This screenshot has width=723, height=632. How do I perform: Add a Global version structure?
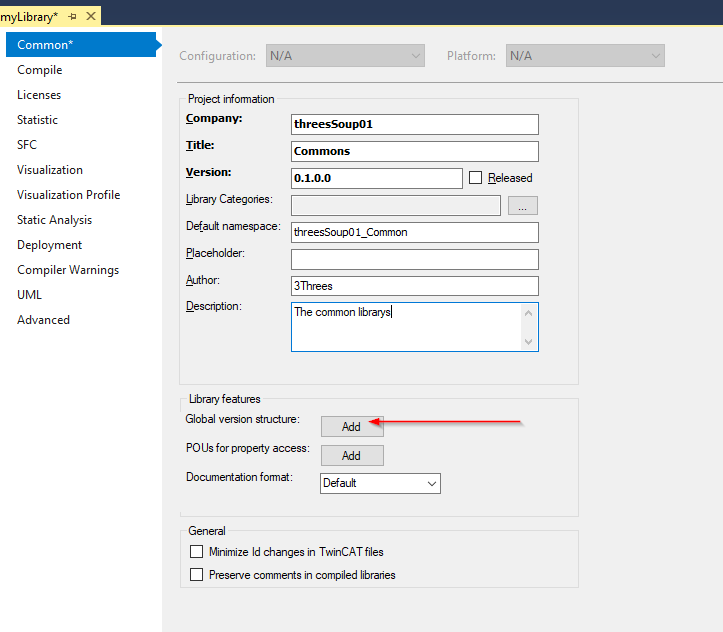(352, 427)
